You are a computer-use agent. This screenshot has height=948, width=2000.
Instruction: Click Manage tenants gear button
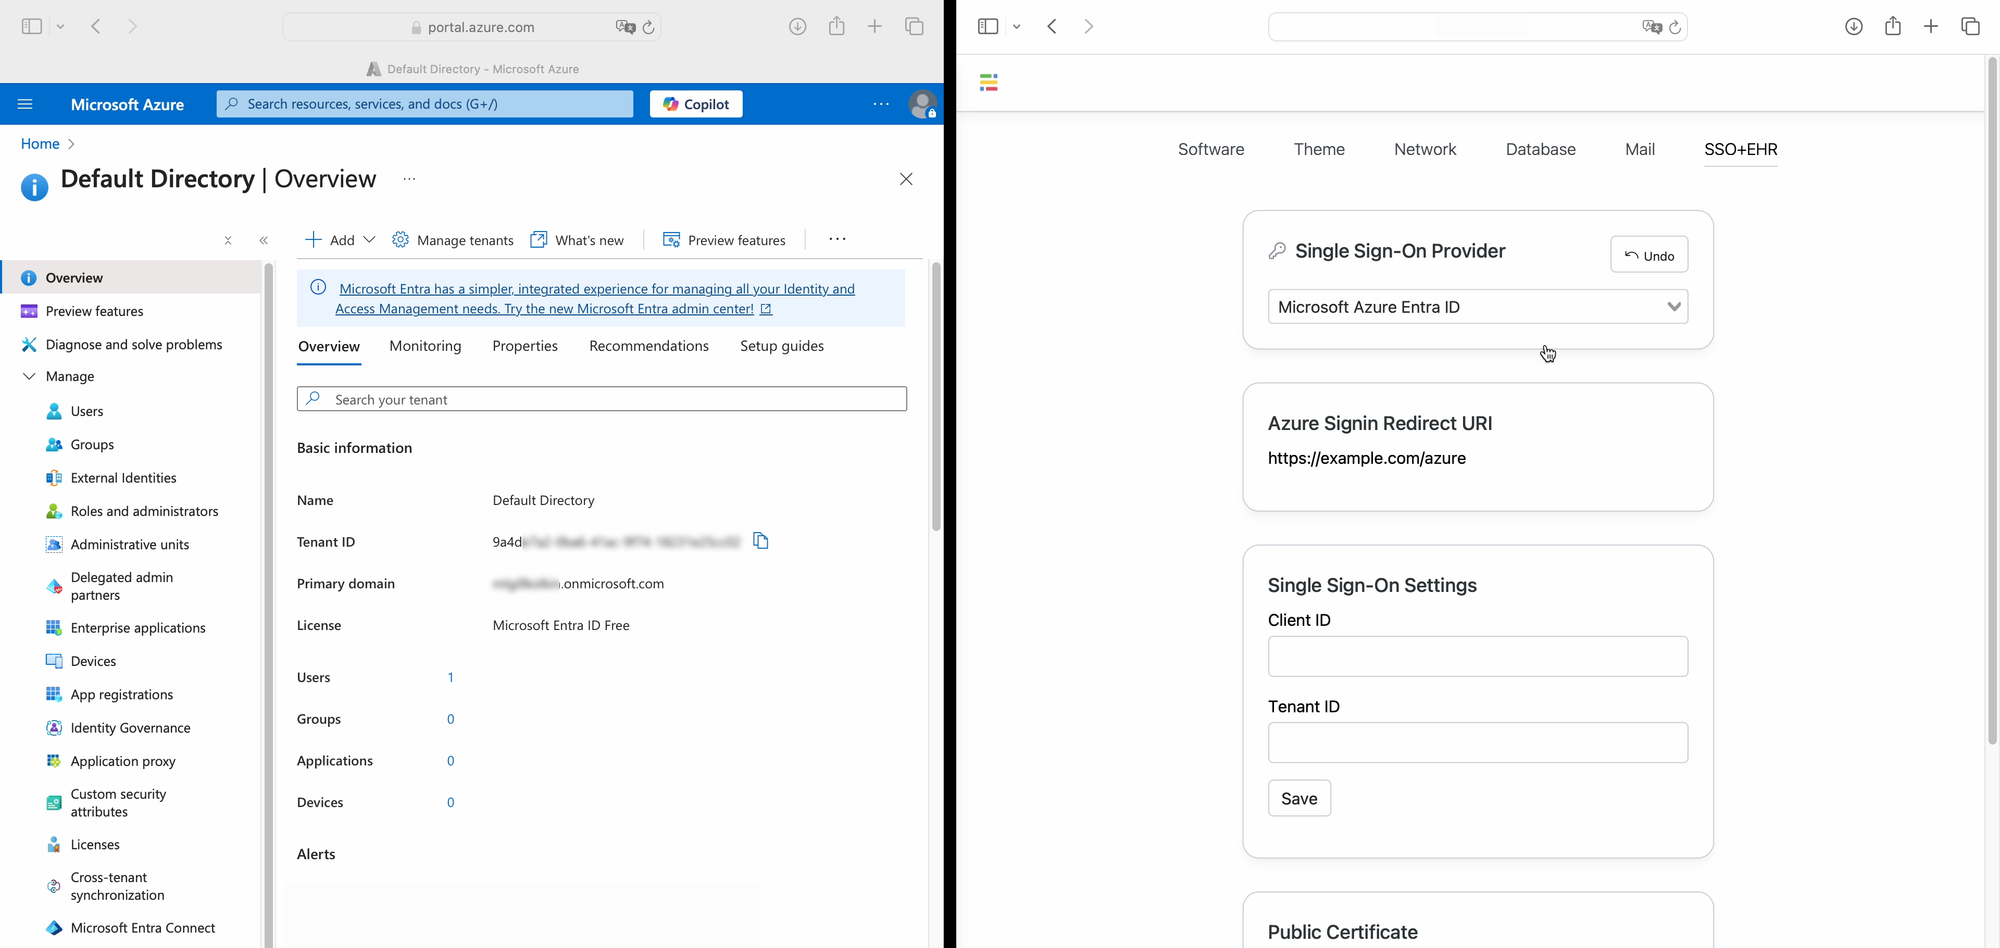453,240
